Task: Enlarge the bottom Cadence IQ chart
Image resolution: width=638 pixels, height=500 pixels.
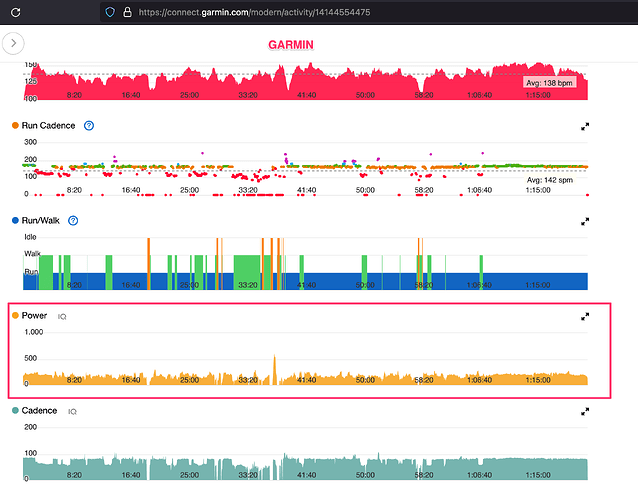Action: (585, 411)
